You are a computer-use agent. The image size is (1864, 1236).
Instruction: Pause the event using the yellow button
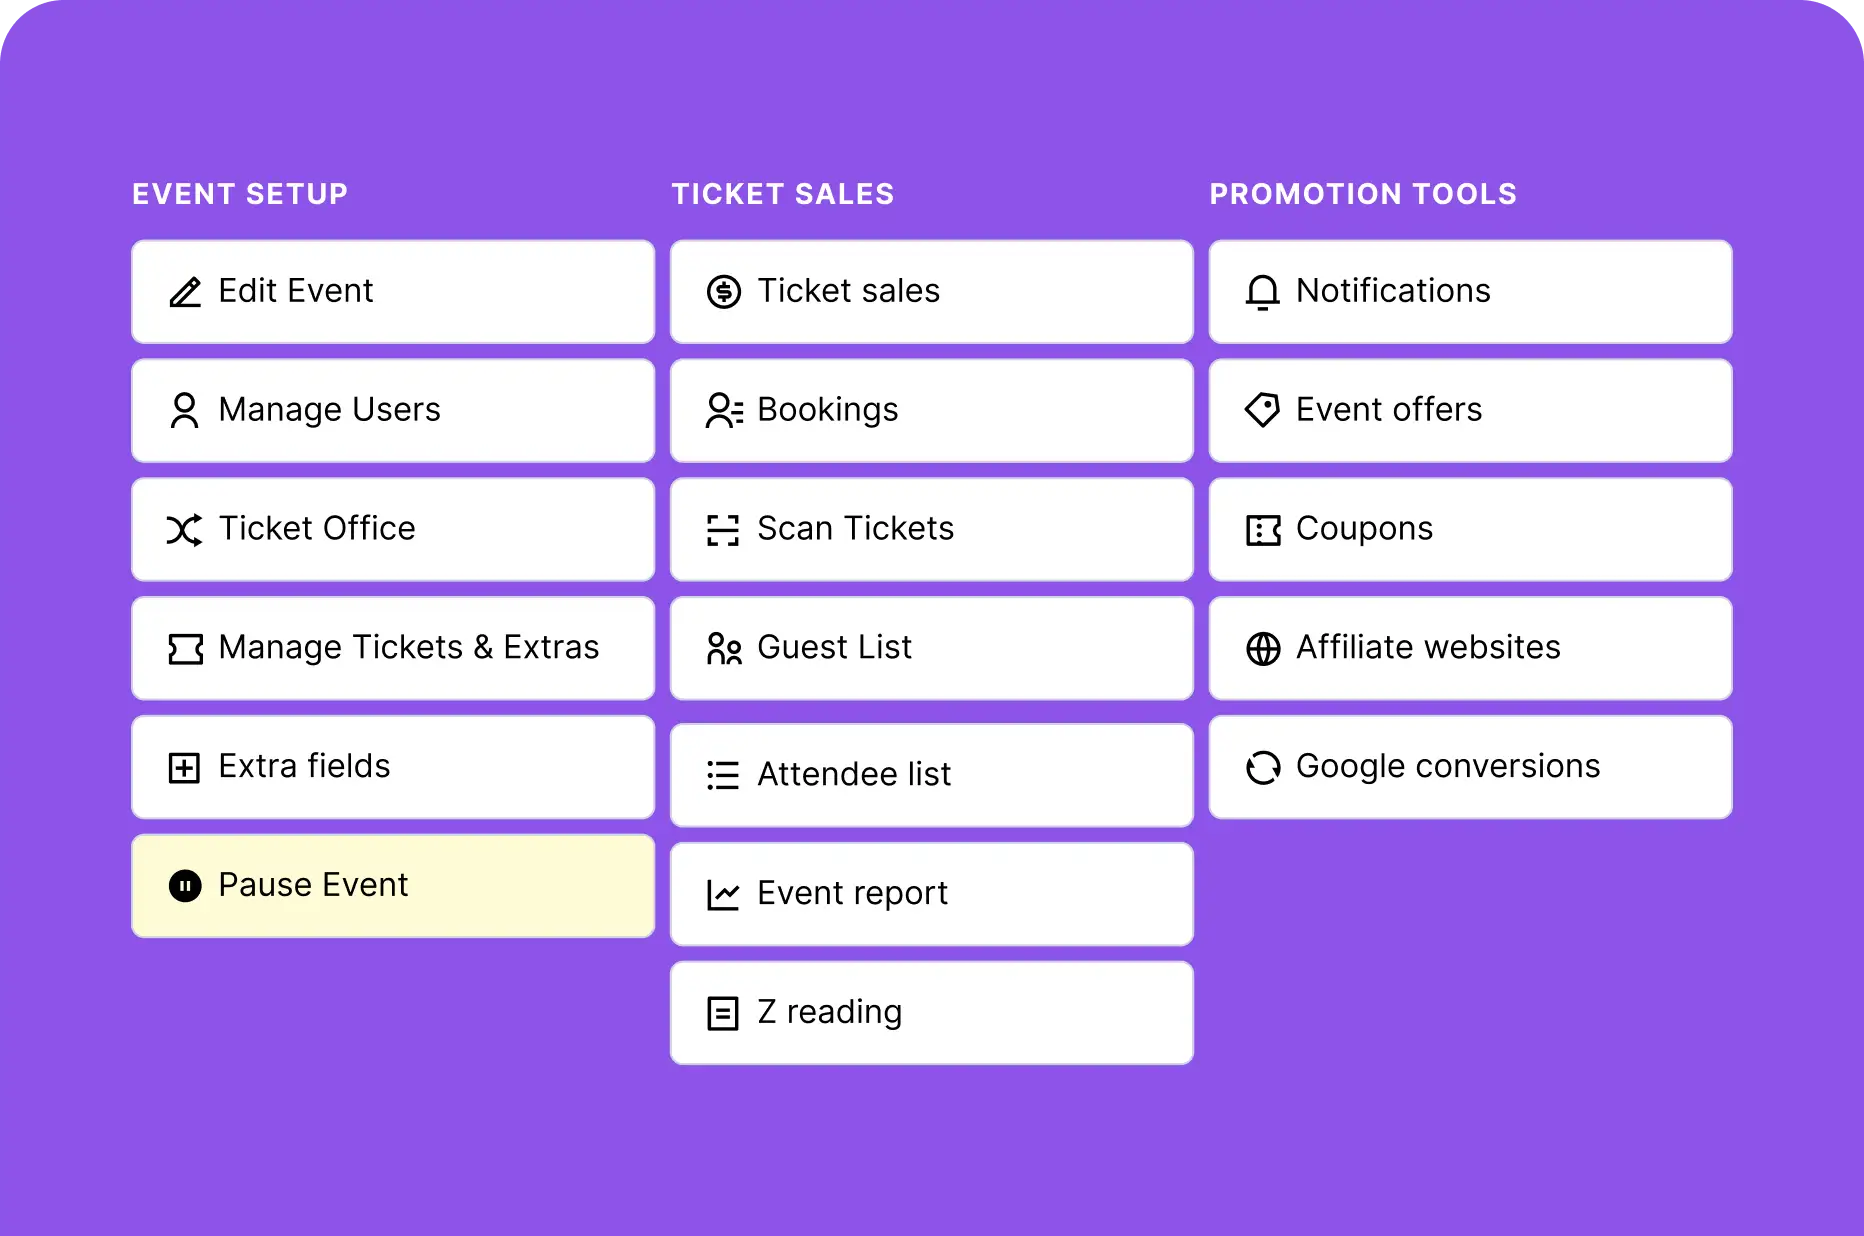point(393,886)
